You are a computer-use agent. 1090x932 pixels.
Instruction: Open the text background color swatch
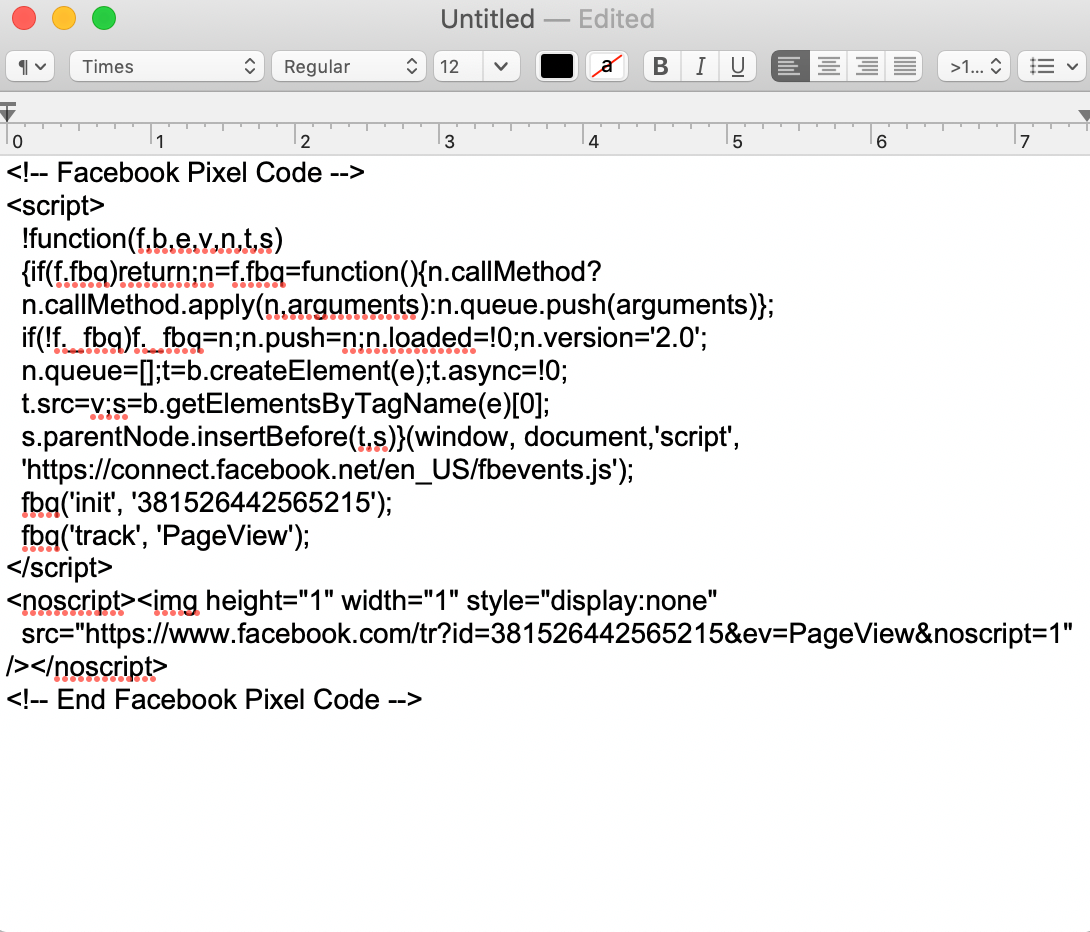(x=607, y=67)
